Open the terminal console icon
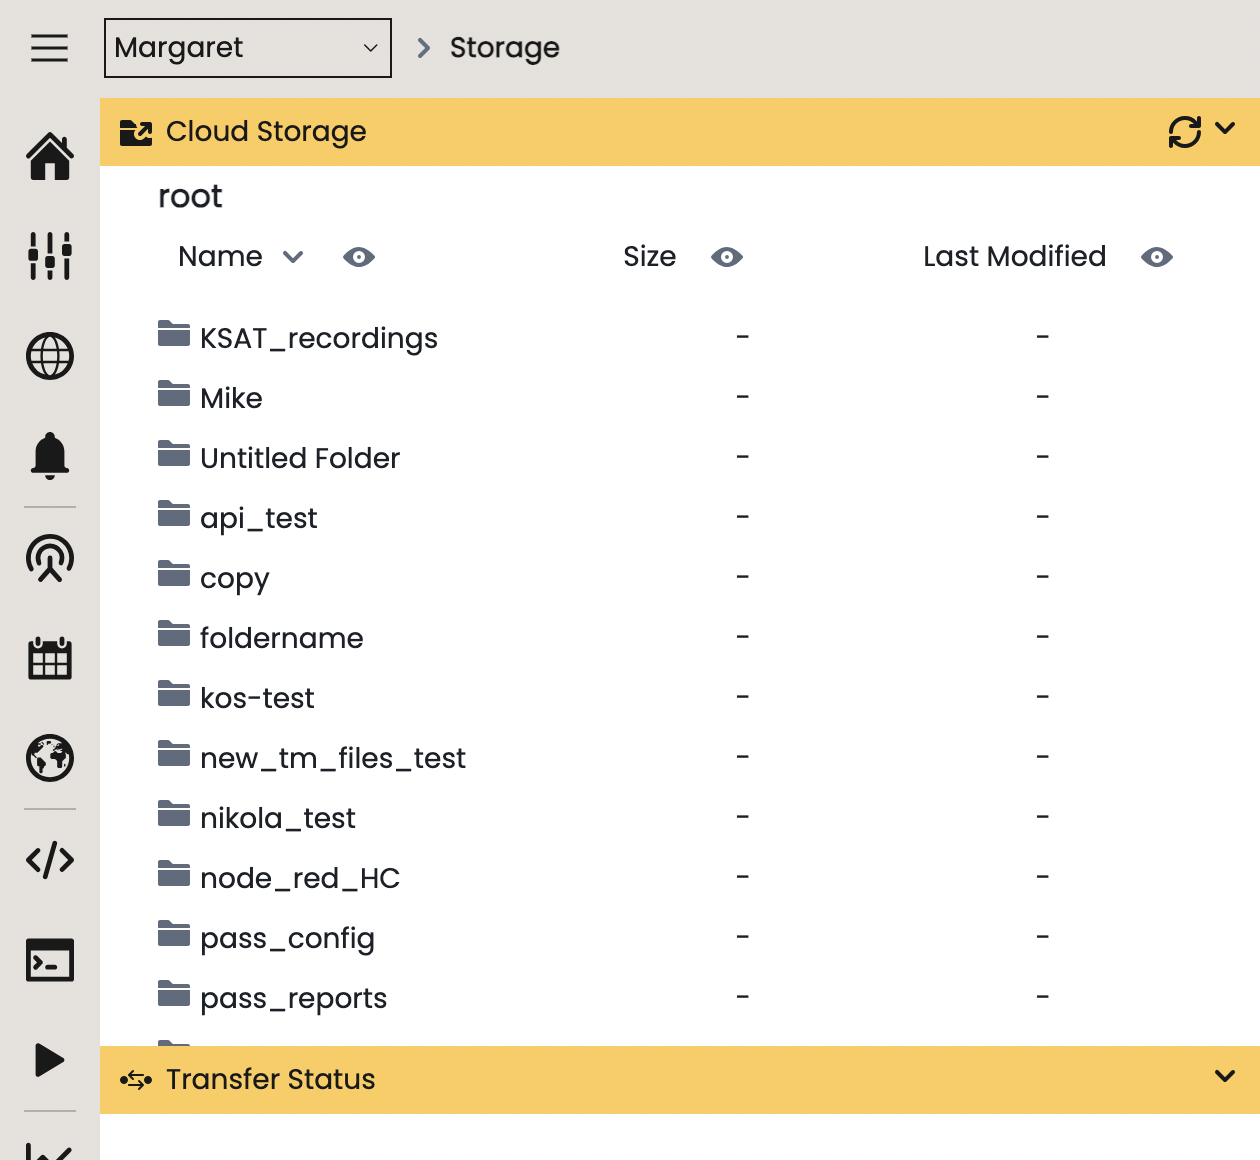 pos(50,960)
